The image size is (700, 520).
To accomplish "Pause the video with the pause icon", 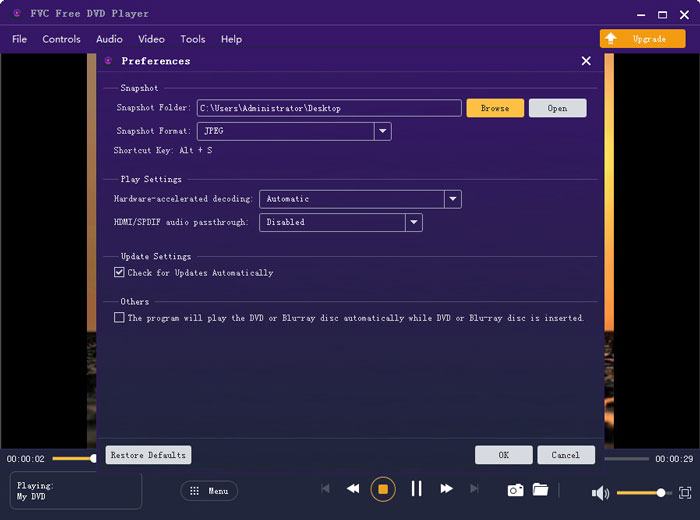I will point(417,489).
